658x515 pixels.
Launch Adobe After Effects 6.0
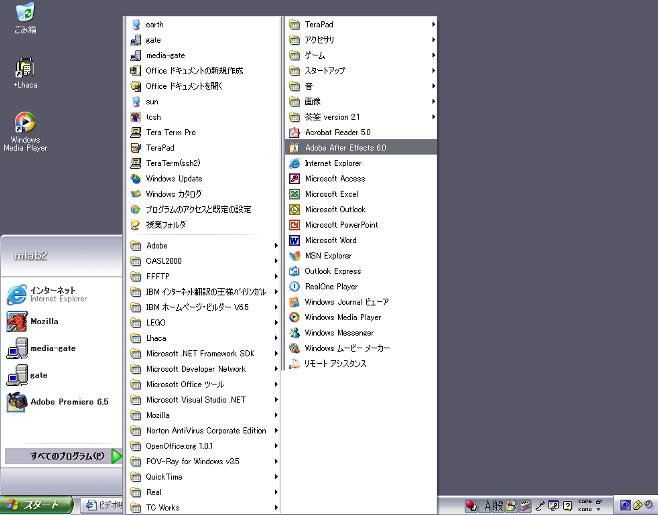361,148
